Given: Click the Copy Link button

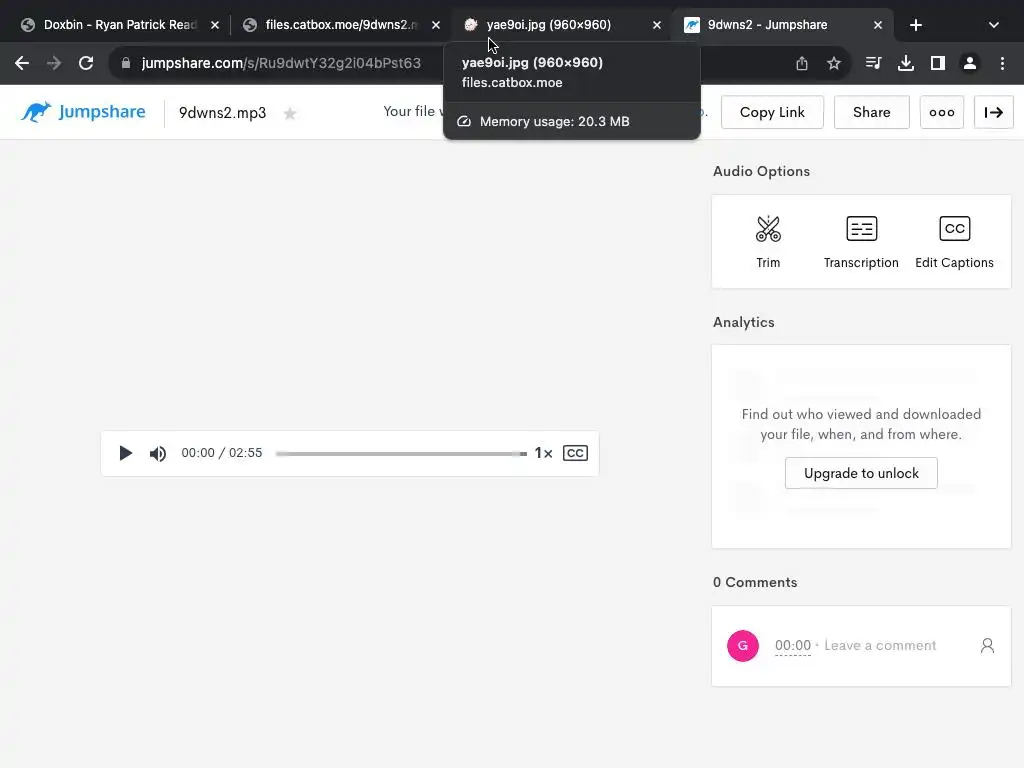Looking at the screenshot, I should coord(772,112).
